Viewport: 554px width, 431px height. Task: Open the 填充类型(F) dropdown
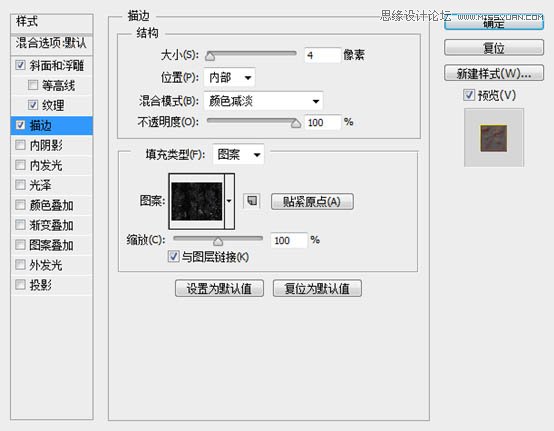tap(238, 154)
